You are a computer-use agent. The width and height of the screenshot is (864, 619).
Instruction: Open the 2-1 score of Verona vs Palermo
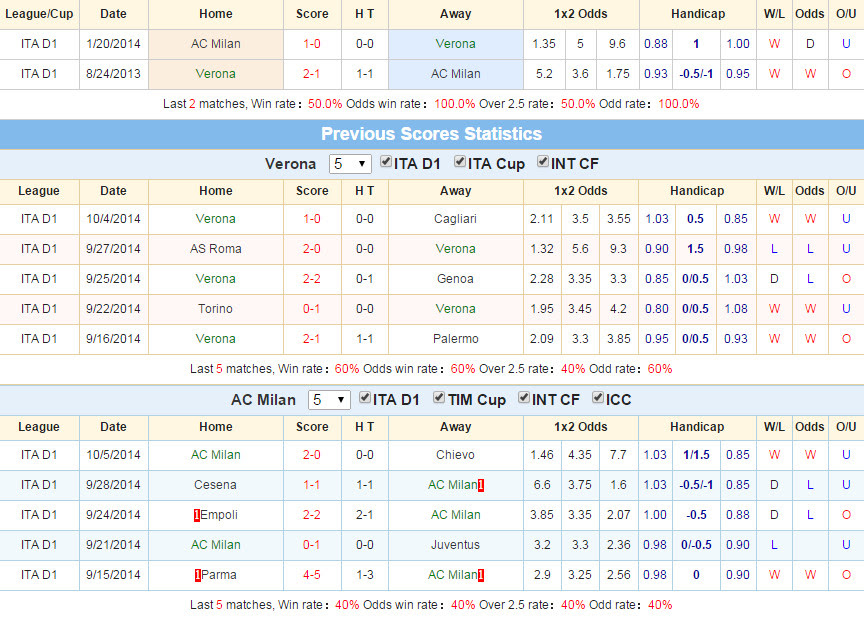(312, 338)
